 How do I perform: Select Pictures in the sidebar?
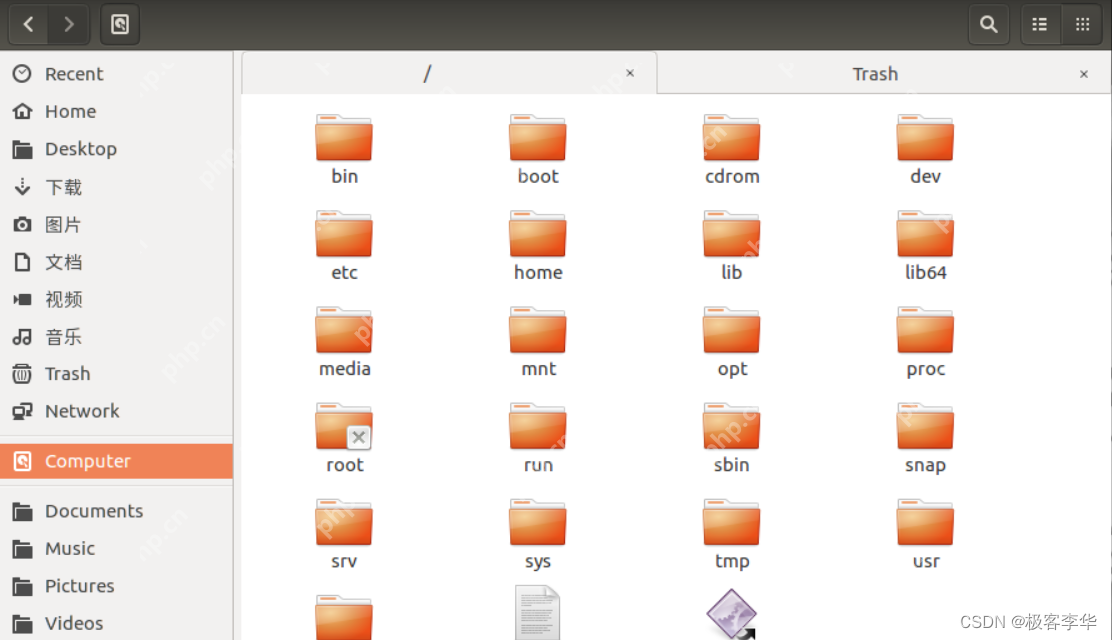78,586
